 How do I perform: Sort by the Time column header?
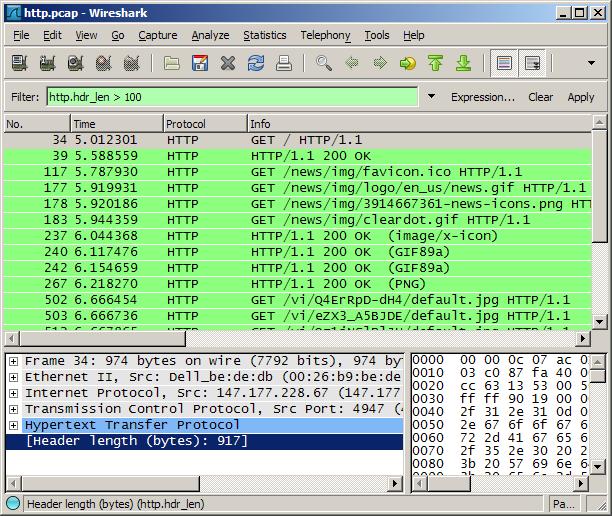[x=117, y=124]
